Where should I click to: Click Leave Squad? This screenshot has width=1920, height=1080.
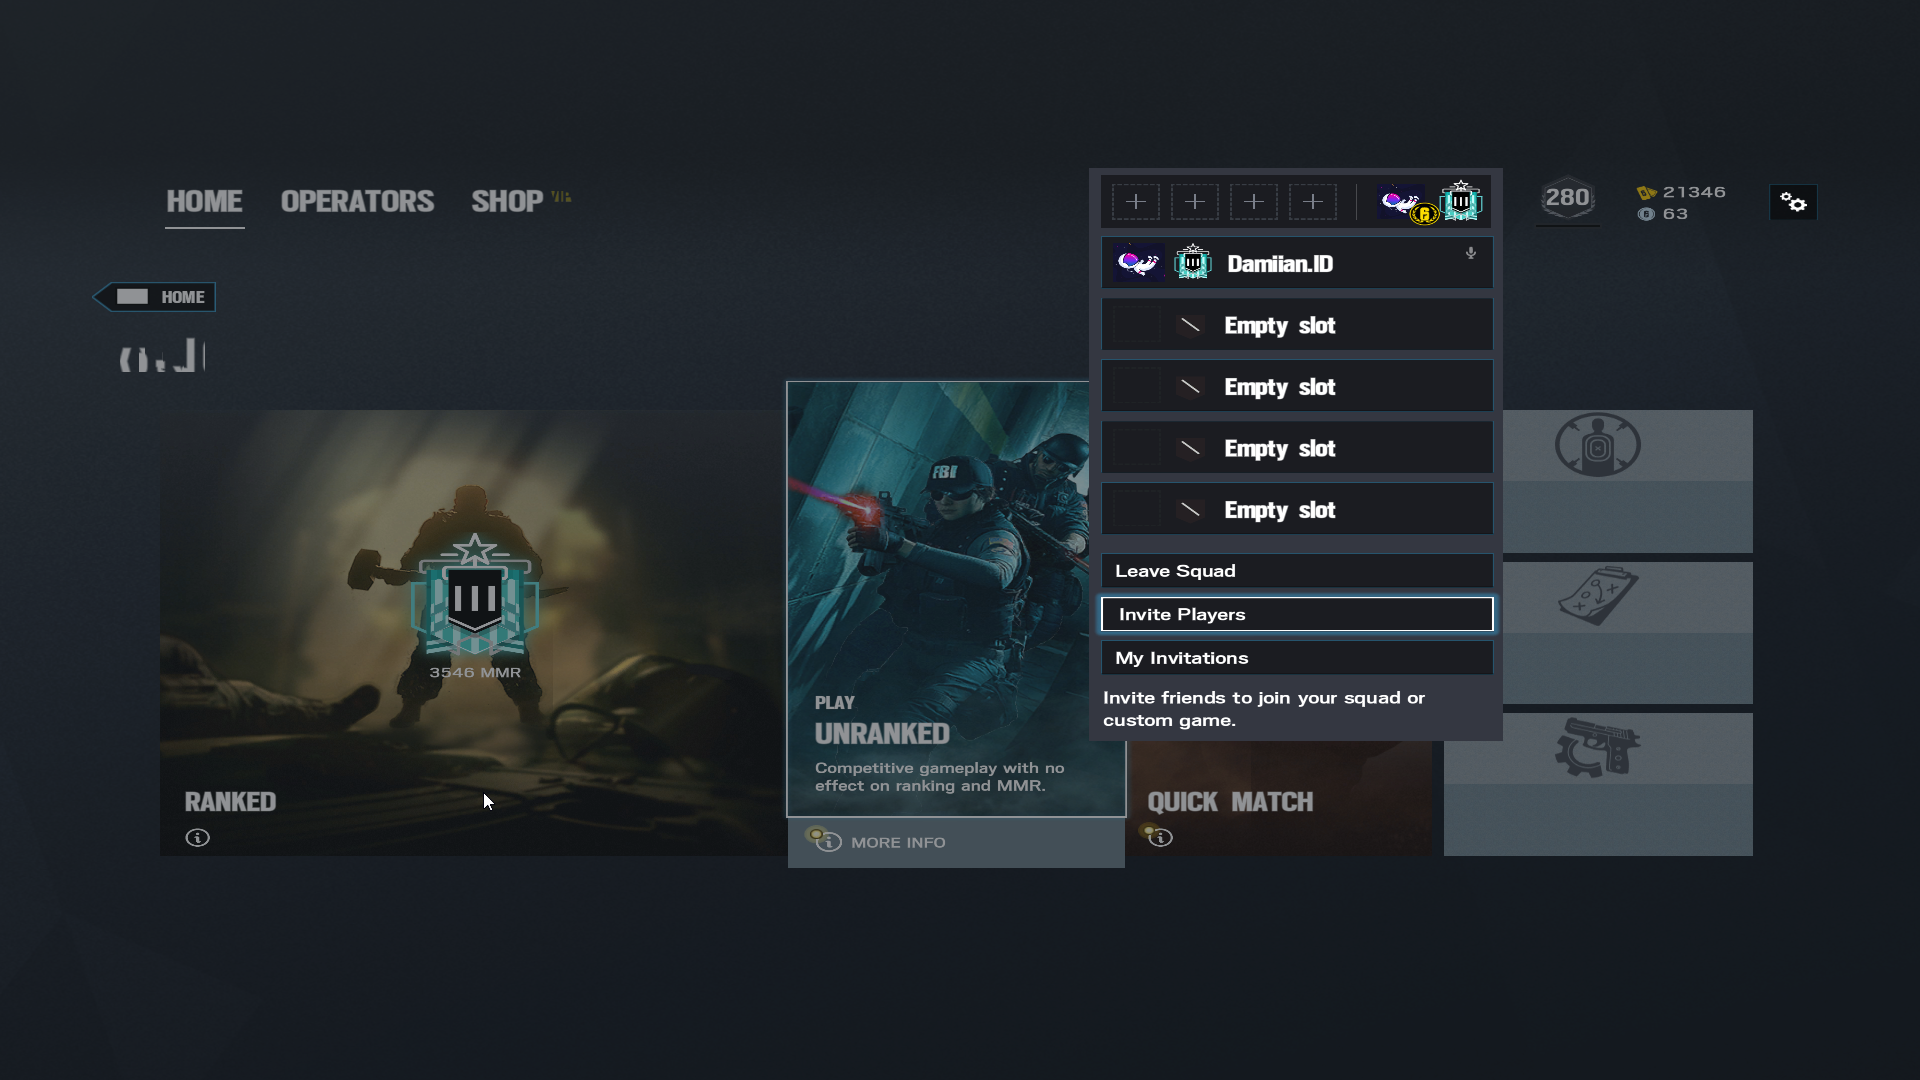pyautogui.click(x=1297, y=571)
